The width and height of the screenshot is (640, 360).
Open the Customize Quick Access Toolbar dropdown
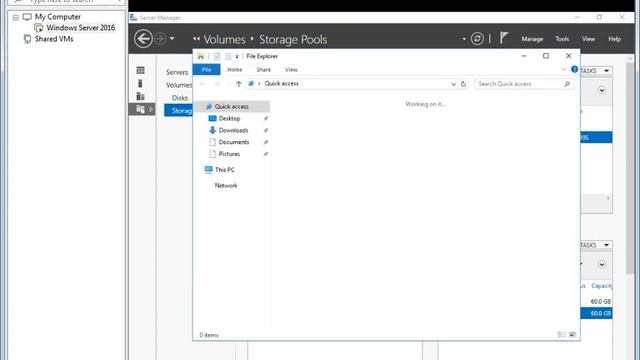[x=237, y=57]
